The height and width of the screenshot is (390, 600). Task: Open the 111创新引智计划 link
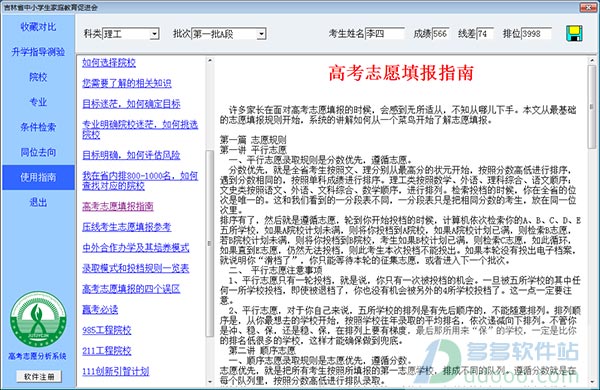(116, 372)
